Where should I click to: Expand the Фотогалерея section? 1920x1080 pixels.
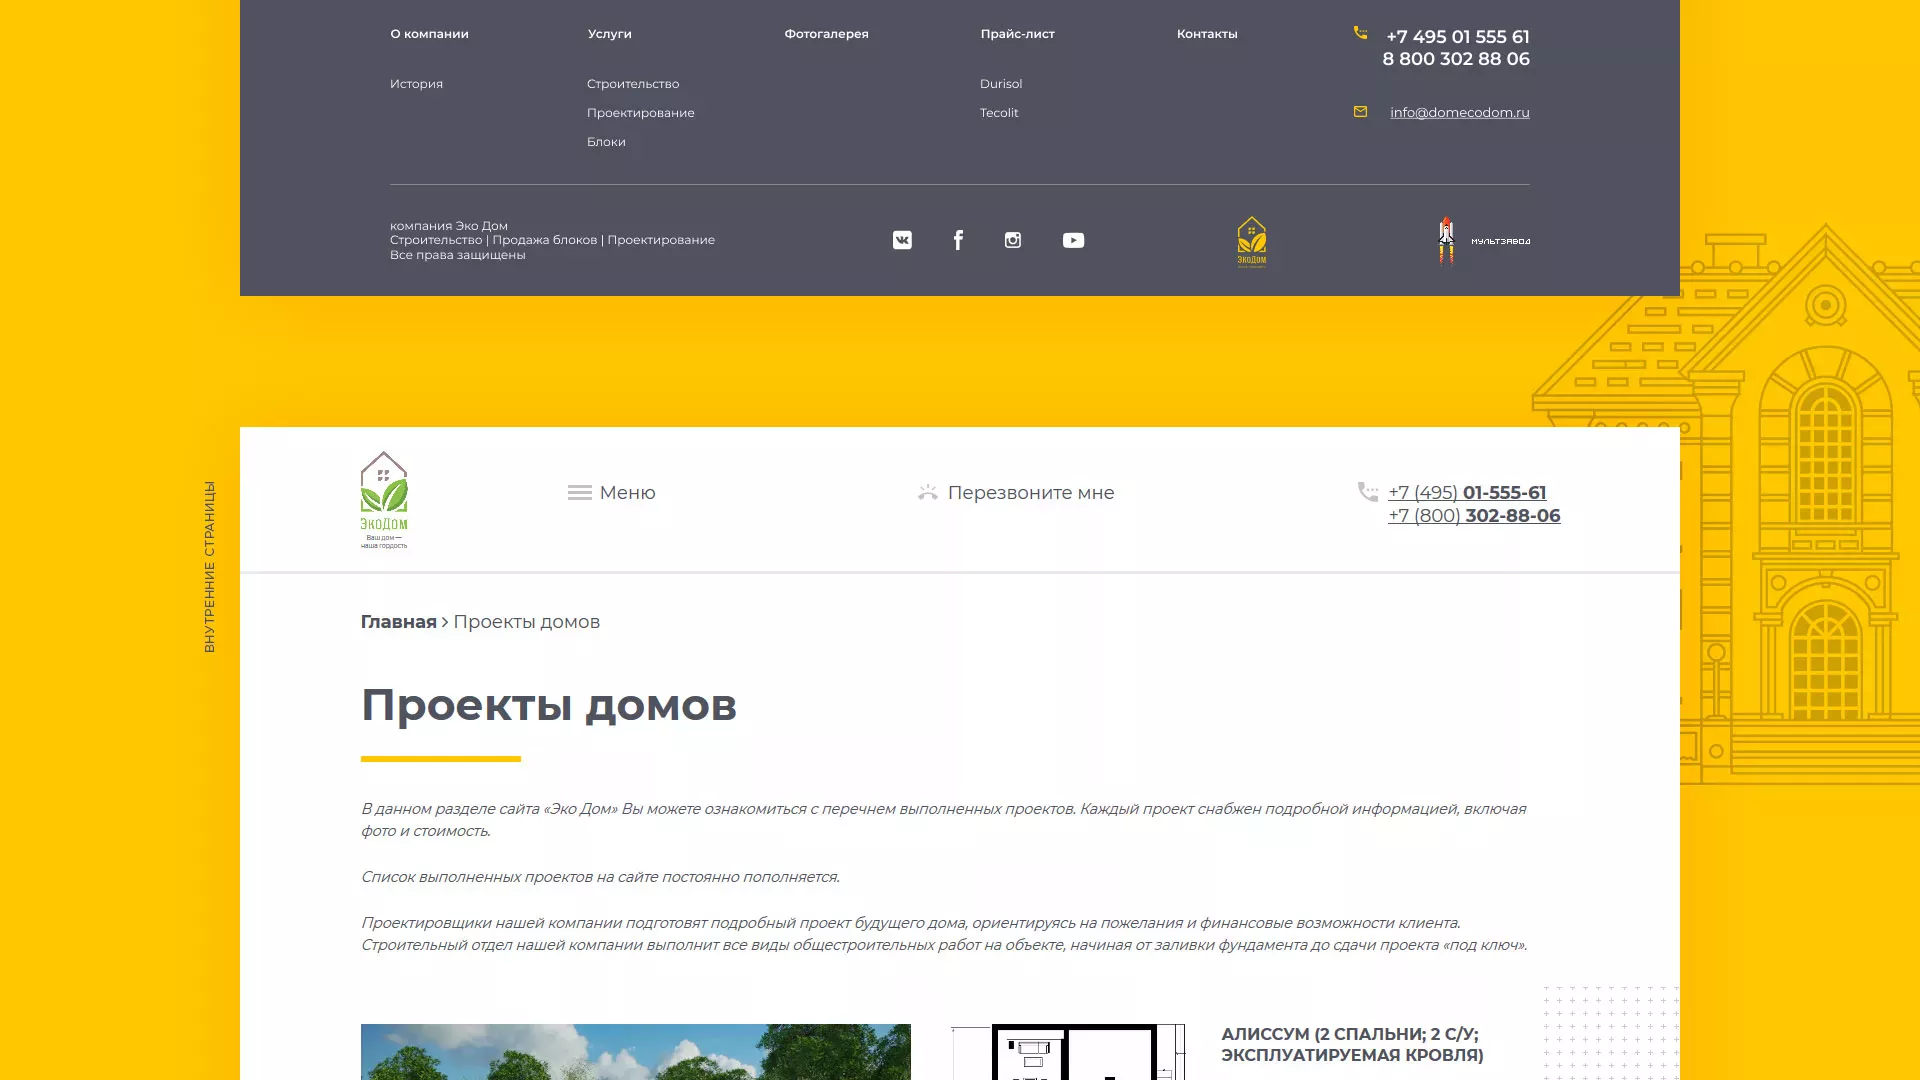pyautogui.click(x=827, y=33)
